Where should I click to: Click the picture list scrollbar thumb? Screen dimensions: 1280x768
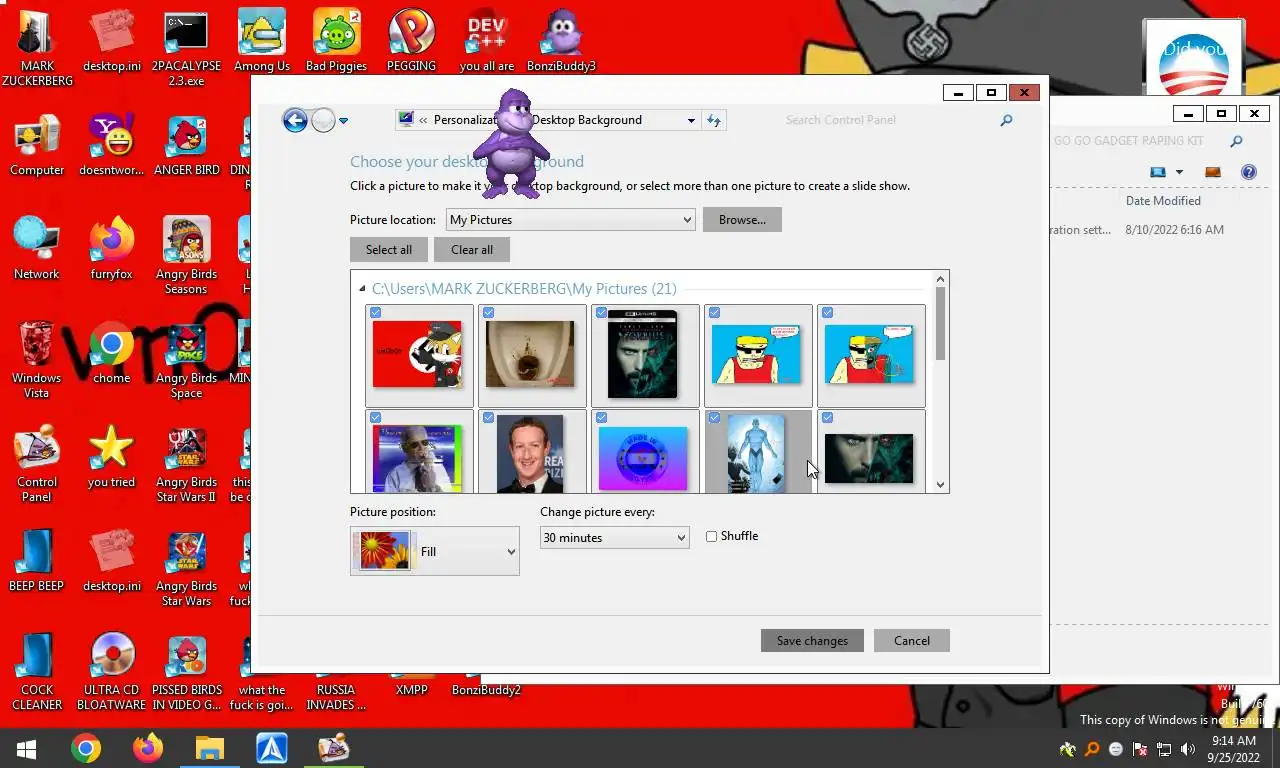click(x=940, y=322)
